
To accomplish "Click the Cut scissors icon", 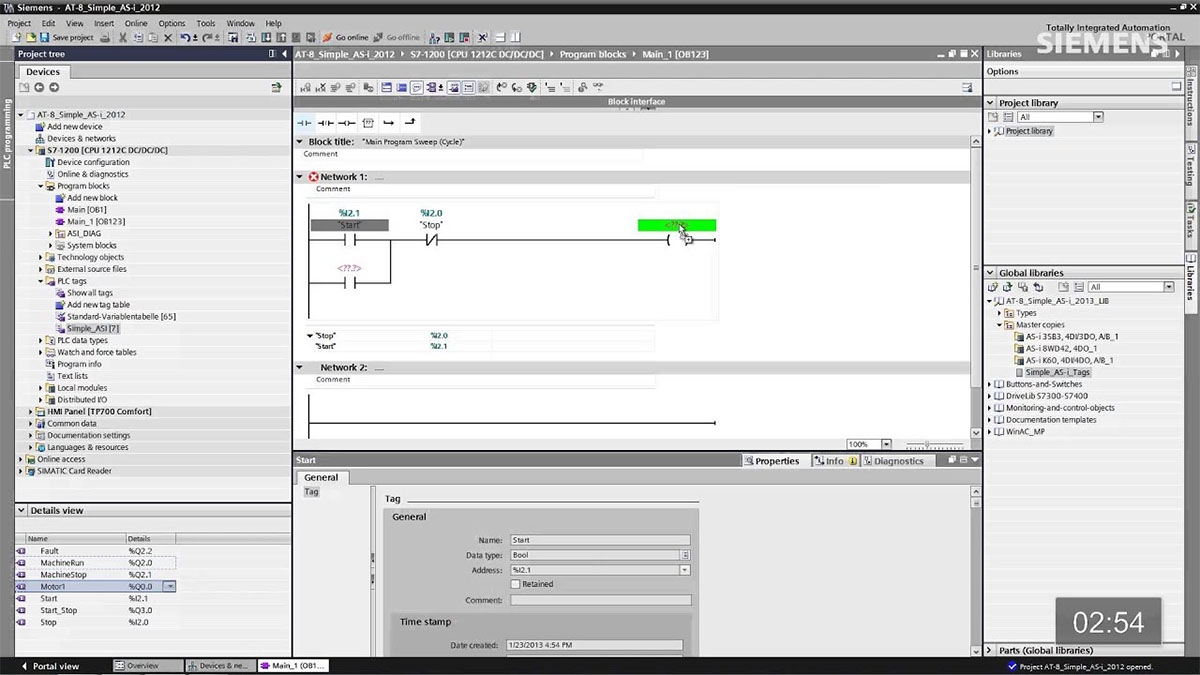I will [123, 37].
